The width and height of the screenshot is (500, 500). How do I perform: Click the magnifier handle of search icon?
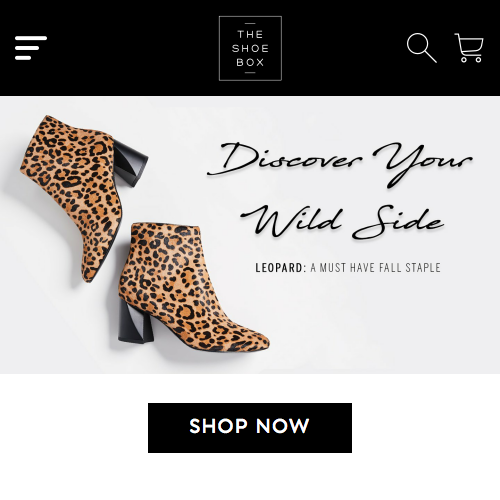tap(431, 57)
